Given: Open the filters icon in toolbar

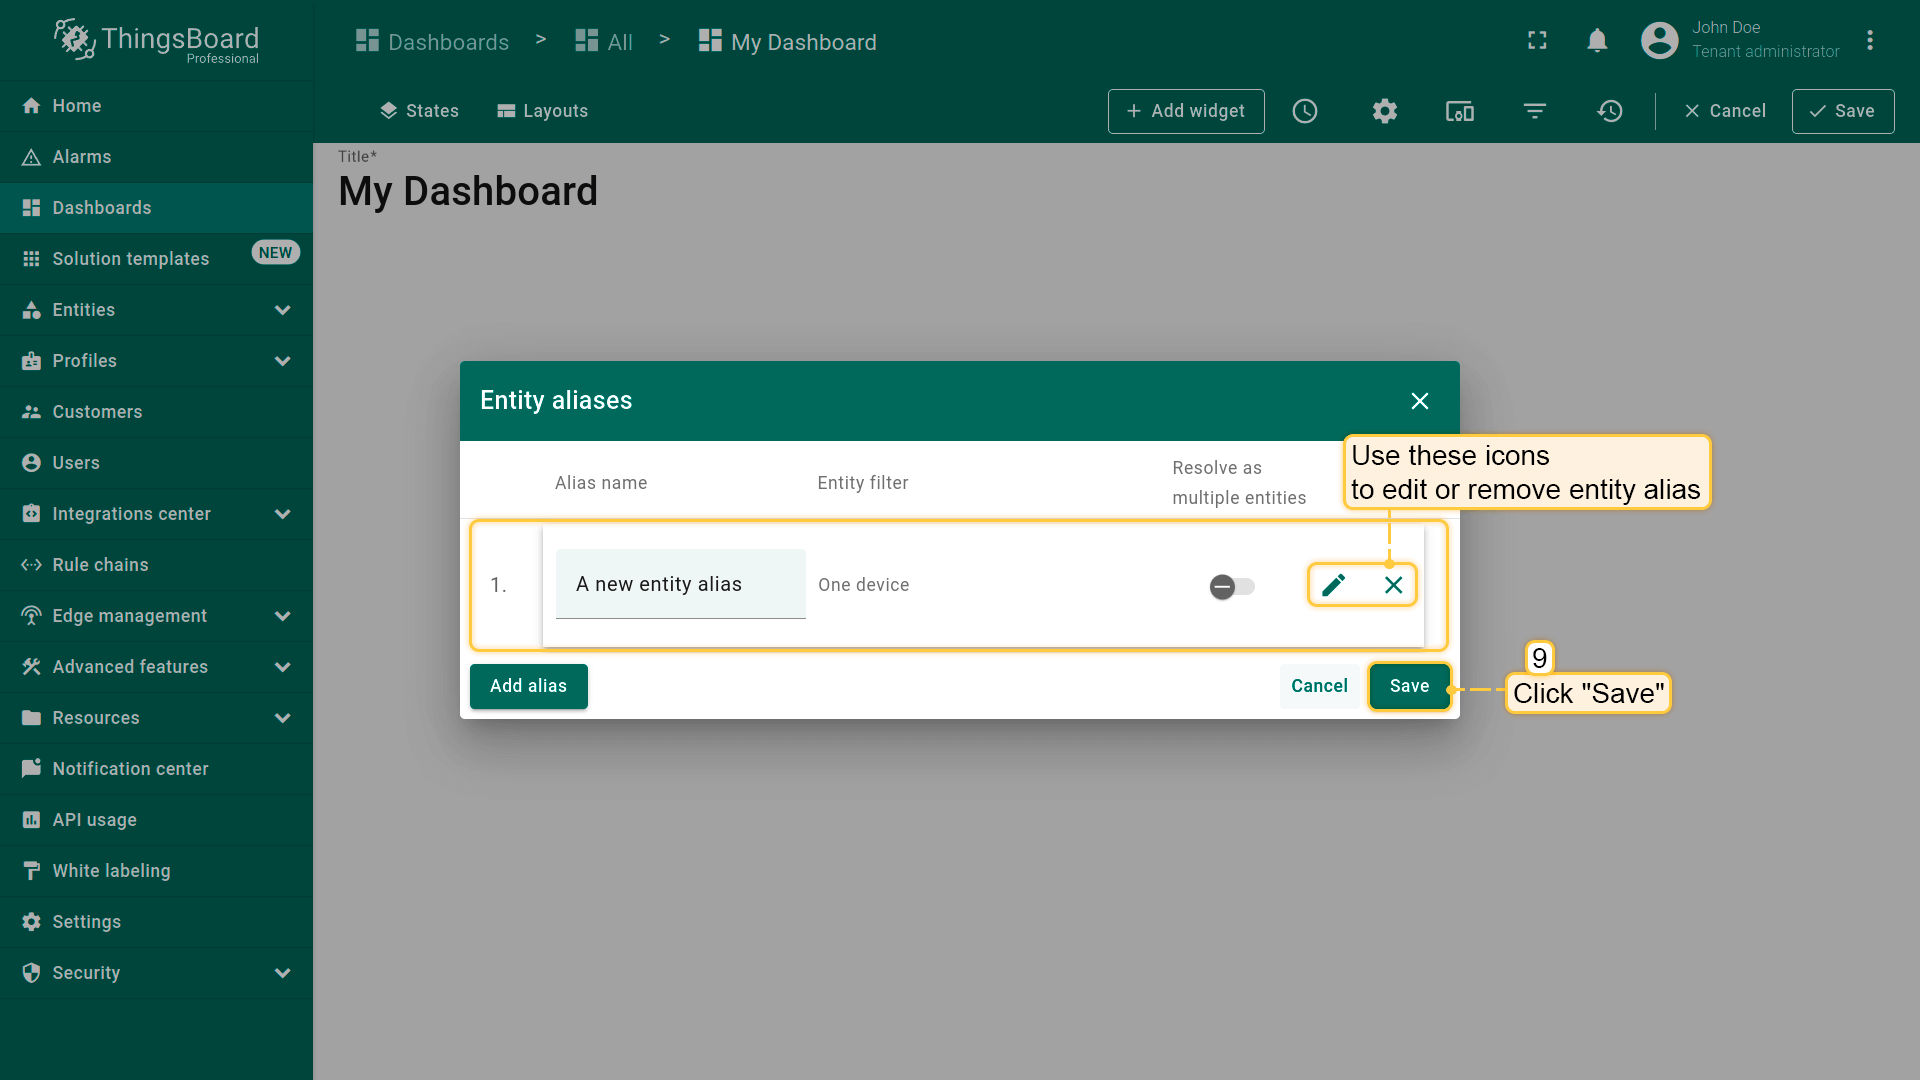Looking at the screenshot, I should (x=1535, y=111).
